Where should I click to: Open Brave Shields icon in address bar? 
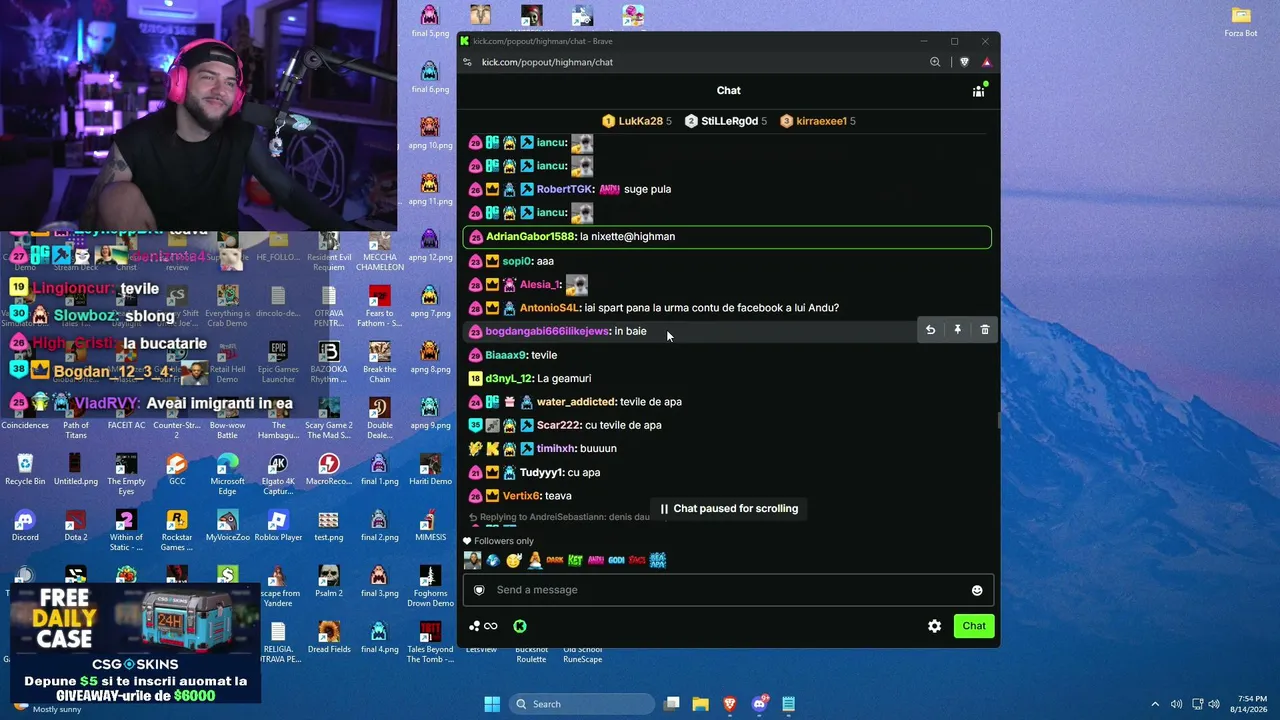click(964, 62)
